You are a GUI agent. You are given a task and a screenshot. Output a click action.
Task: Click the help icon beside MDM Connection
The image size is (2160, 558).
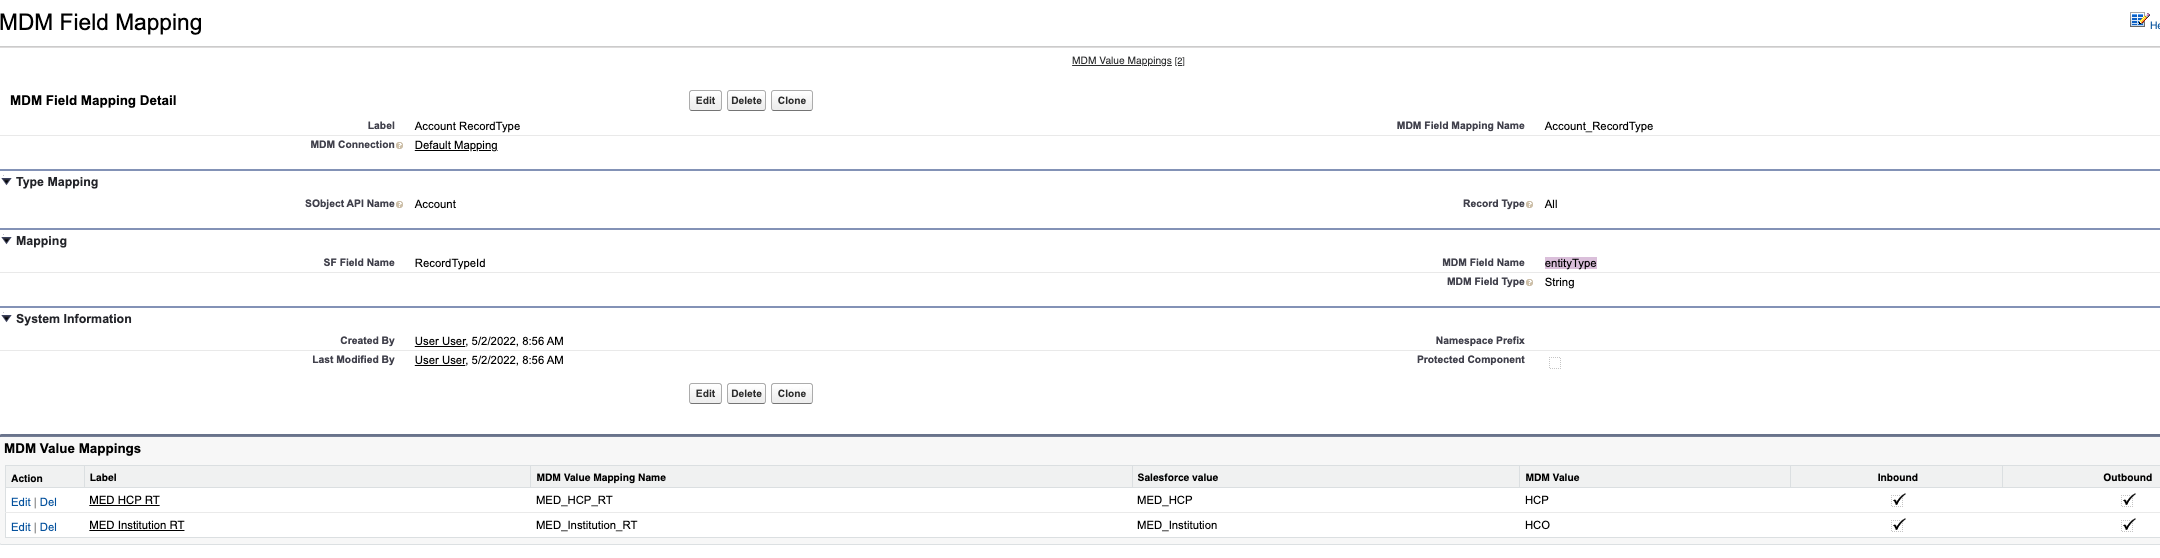coord(400,146)
